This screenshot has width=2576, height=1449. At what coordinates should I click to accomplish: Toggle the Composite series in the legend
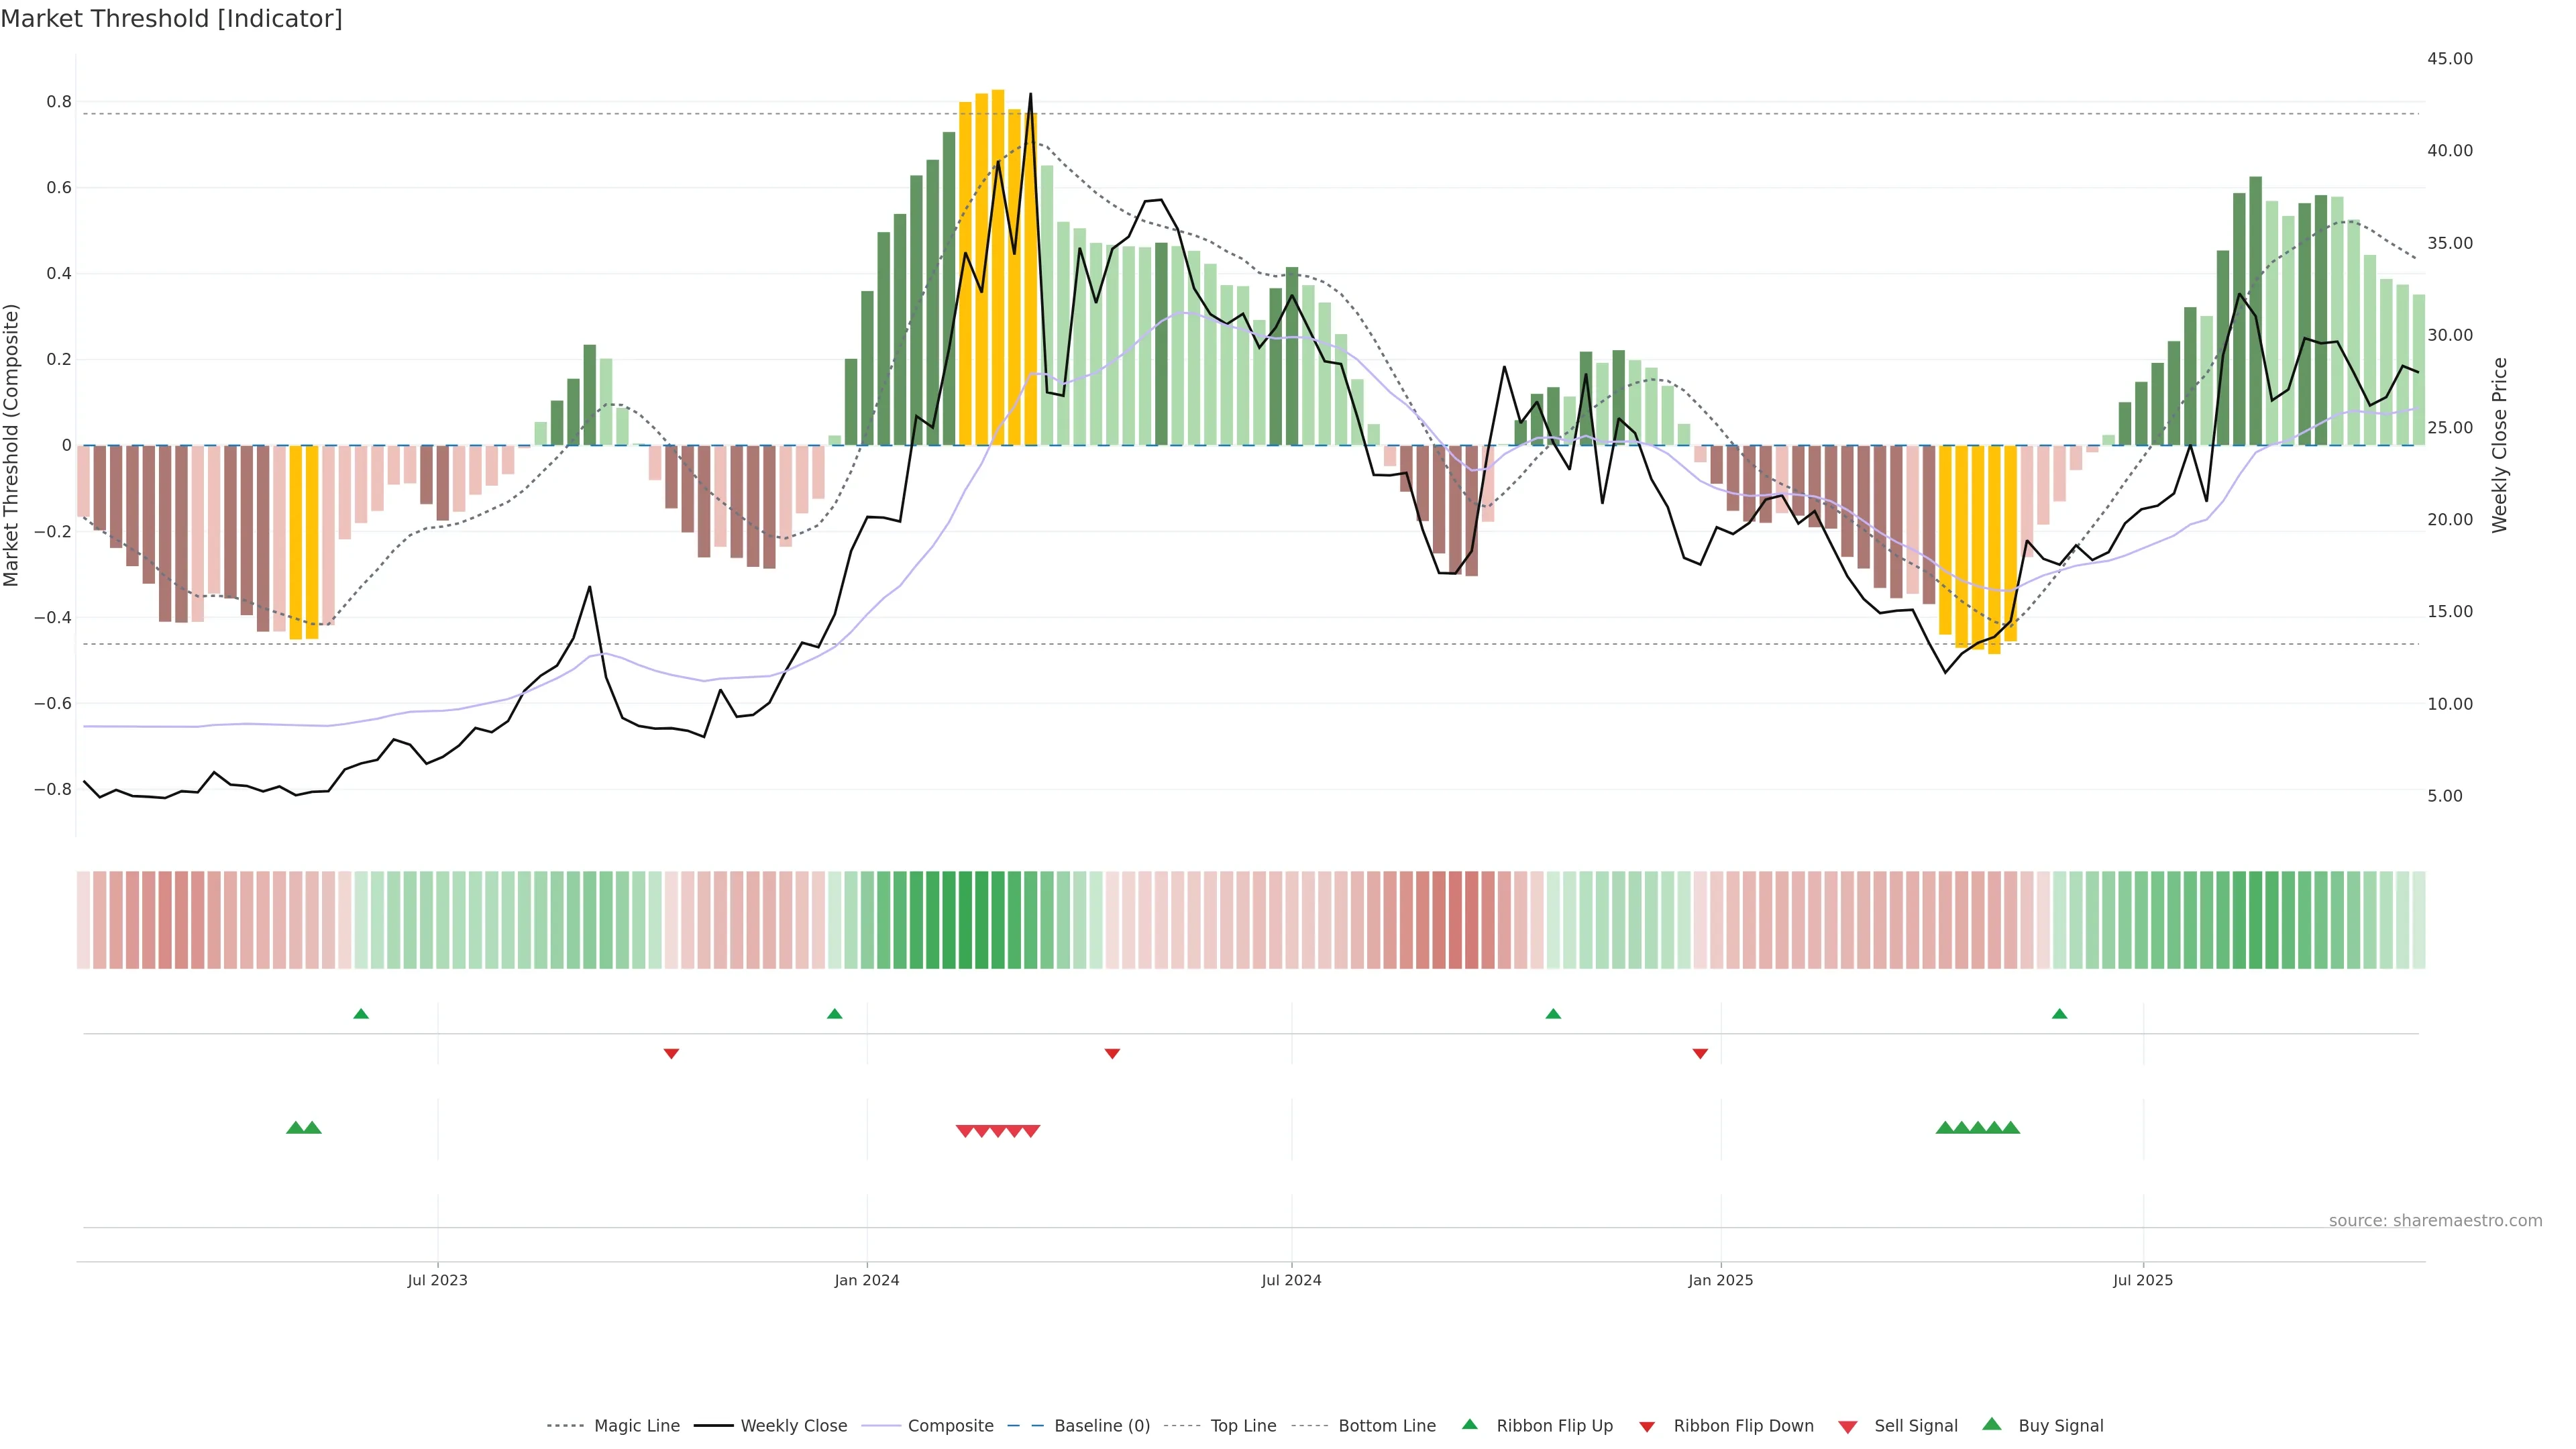950,1426
